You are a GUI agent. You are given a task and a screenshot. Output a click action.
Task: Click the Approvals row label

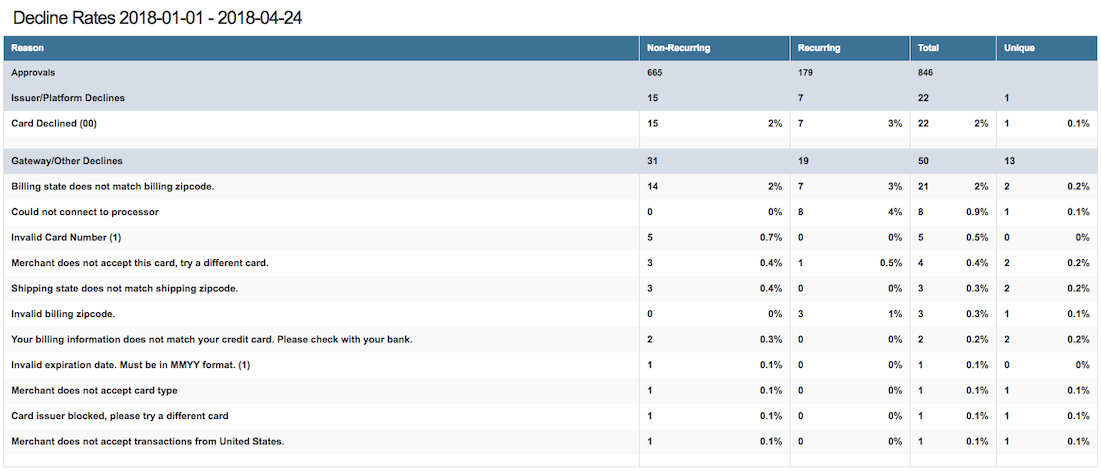pyautogui.click(x=33, y=73)
